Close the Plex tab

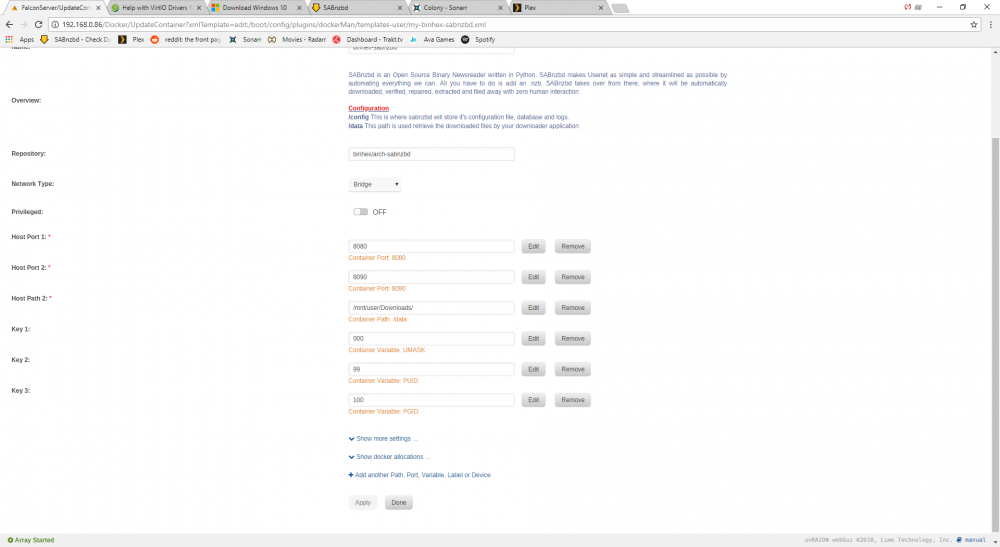[601, 8]
